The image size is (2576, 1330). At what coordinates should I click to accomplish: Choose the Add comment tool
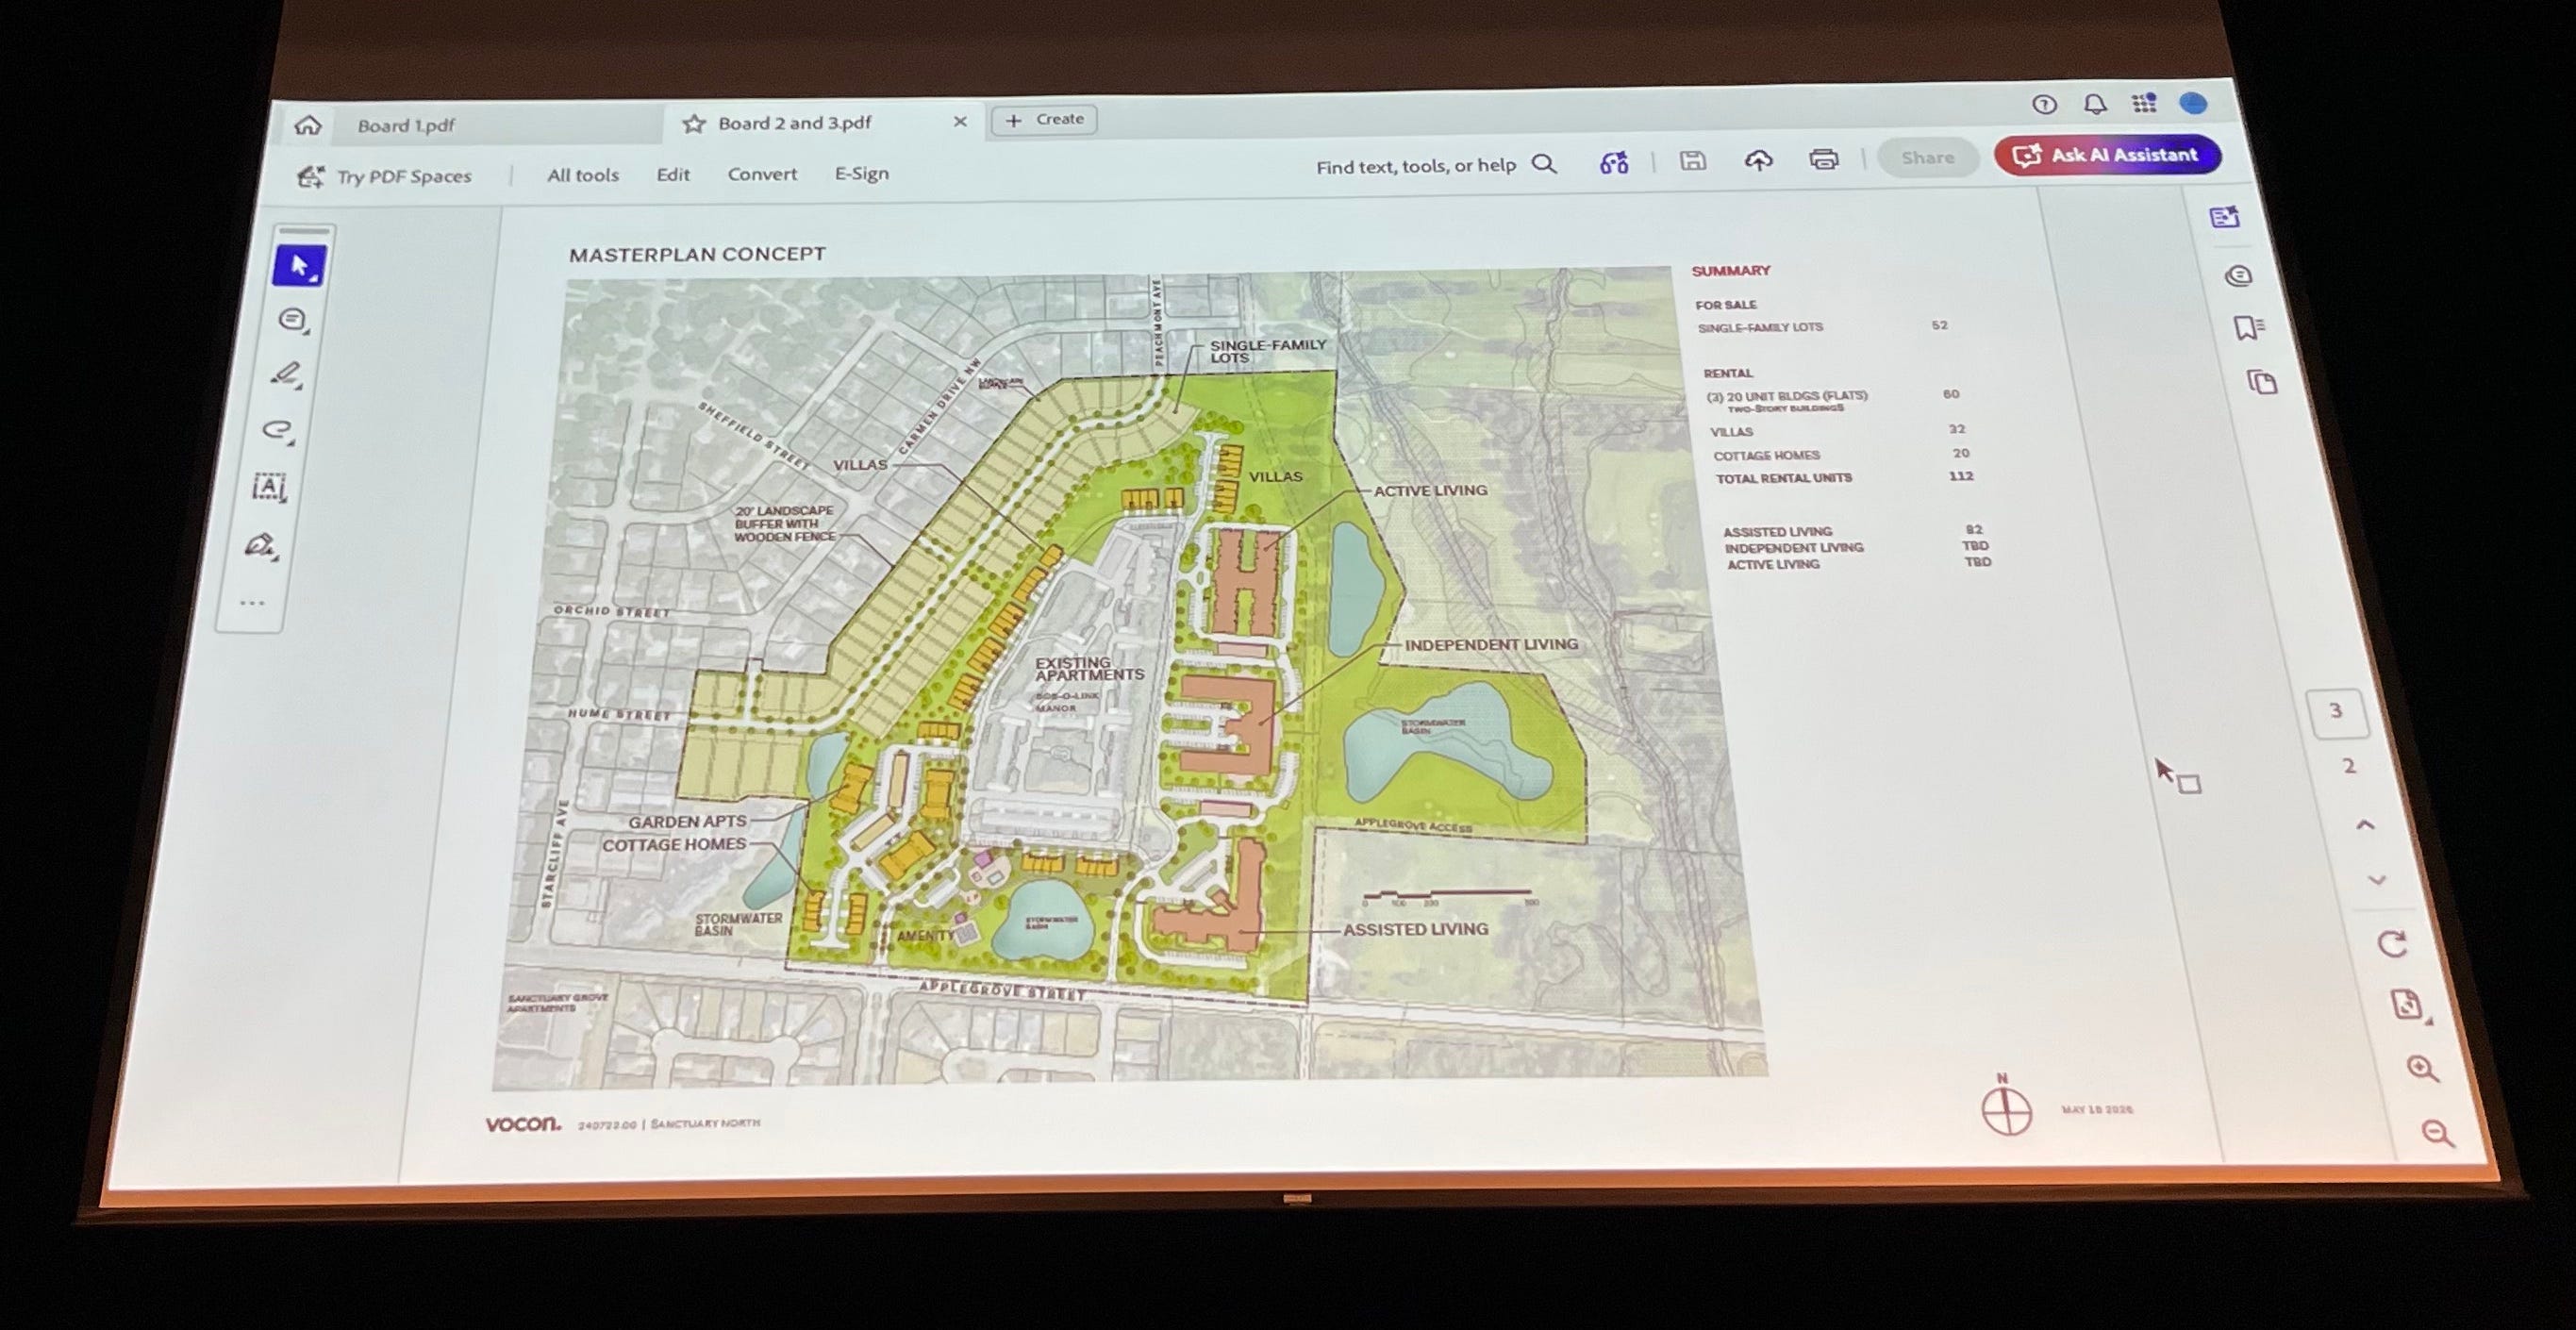[293, 320]
